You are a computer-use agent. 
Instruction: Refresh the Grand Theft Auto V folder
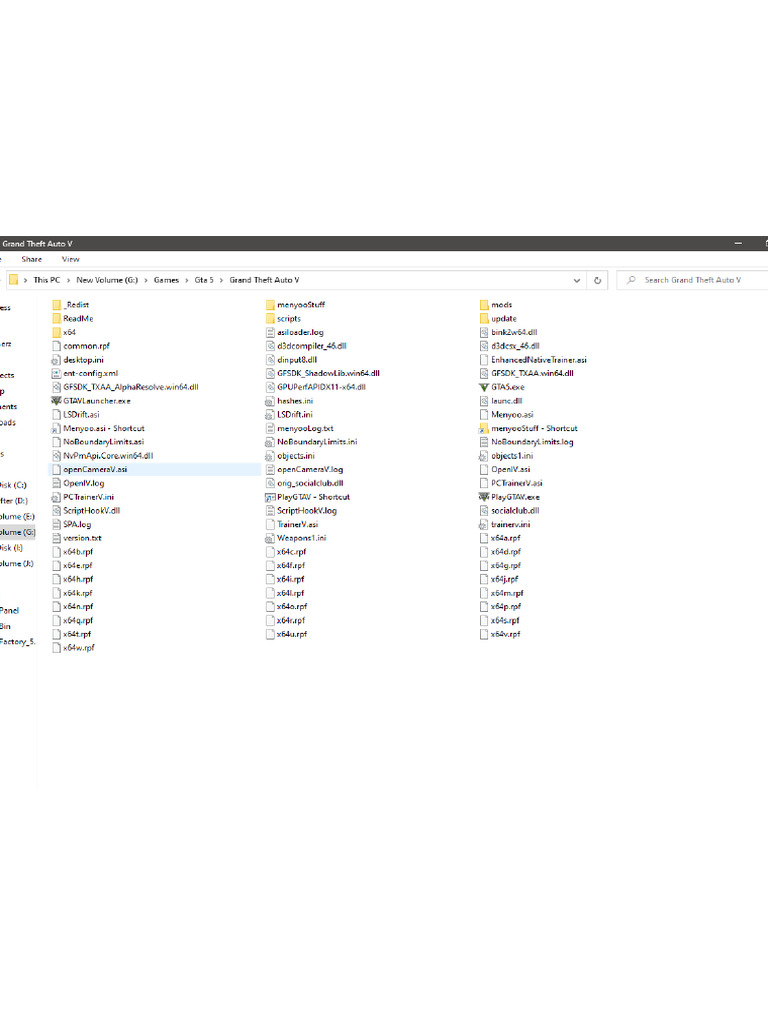(597, 280)
